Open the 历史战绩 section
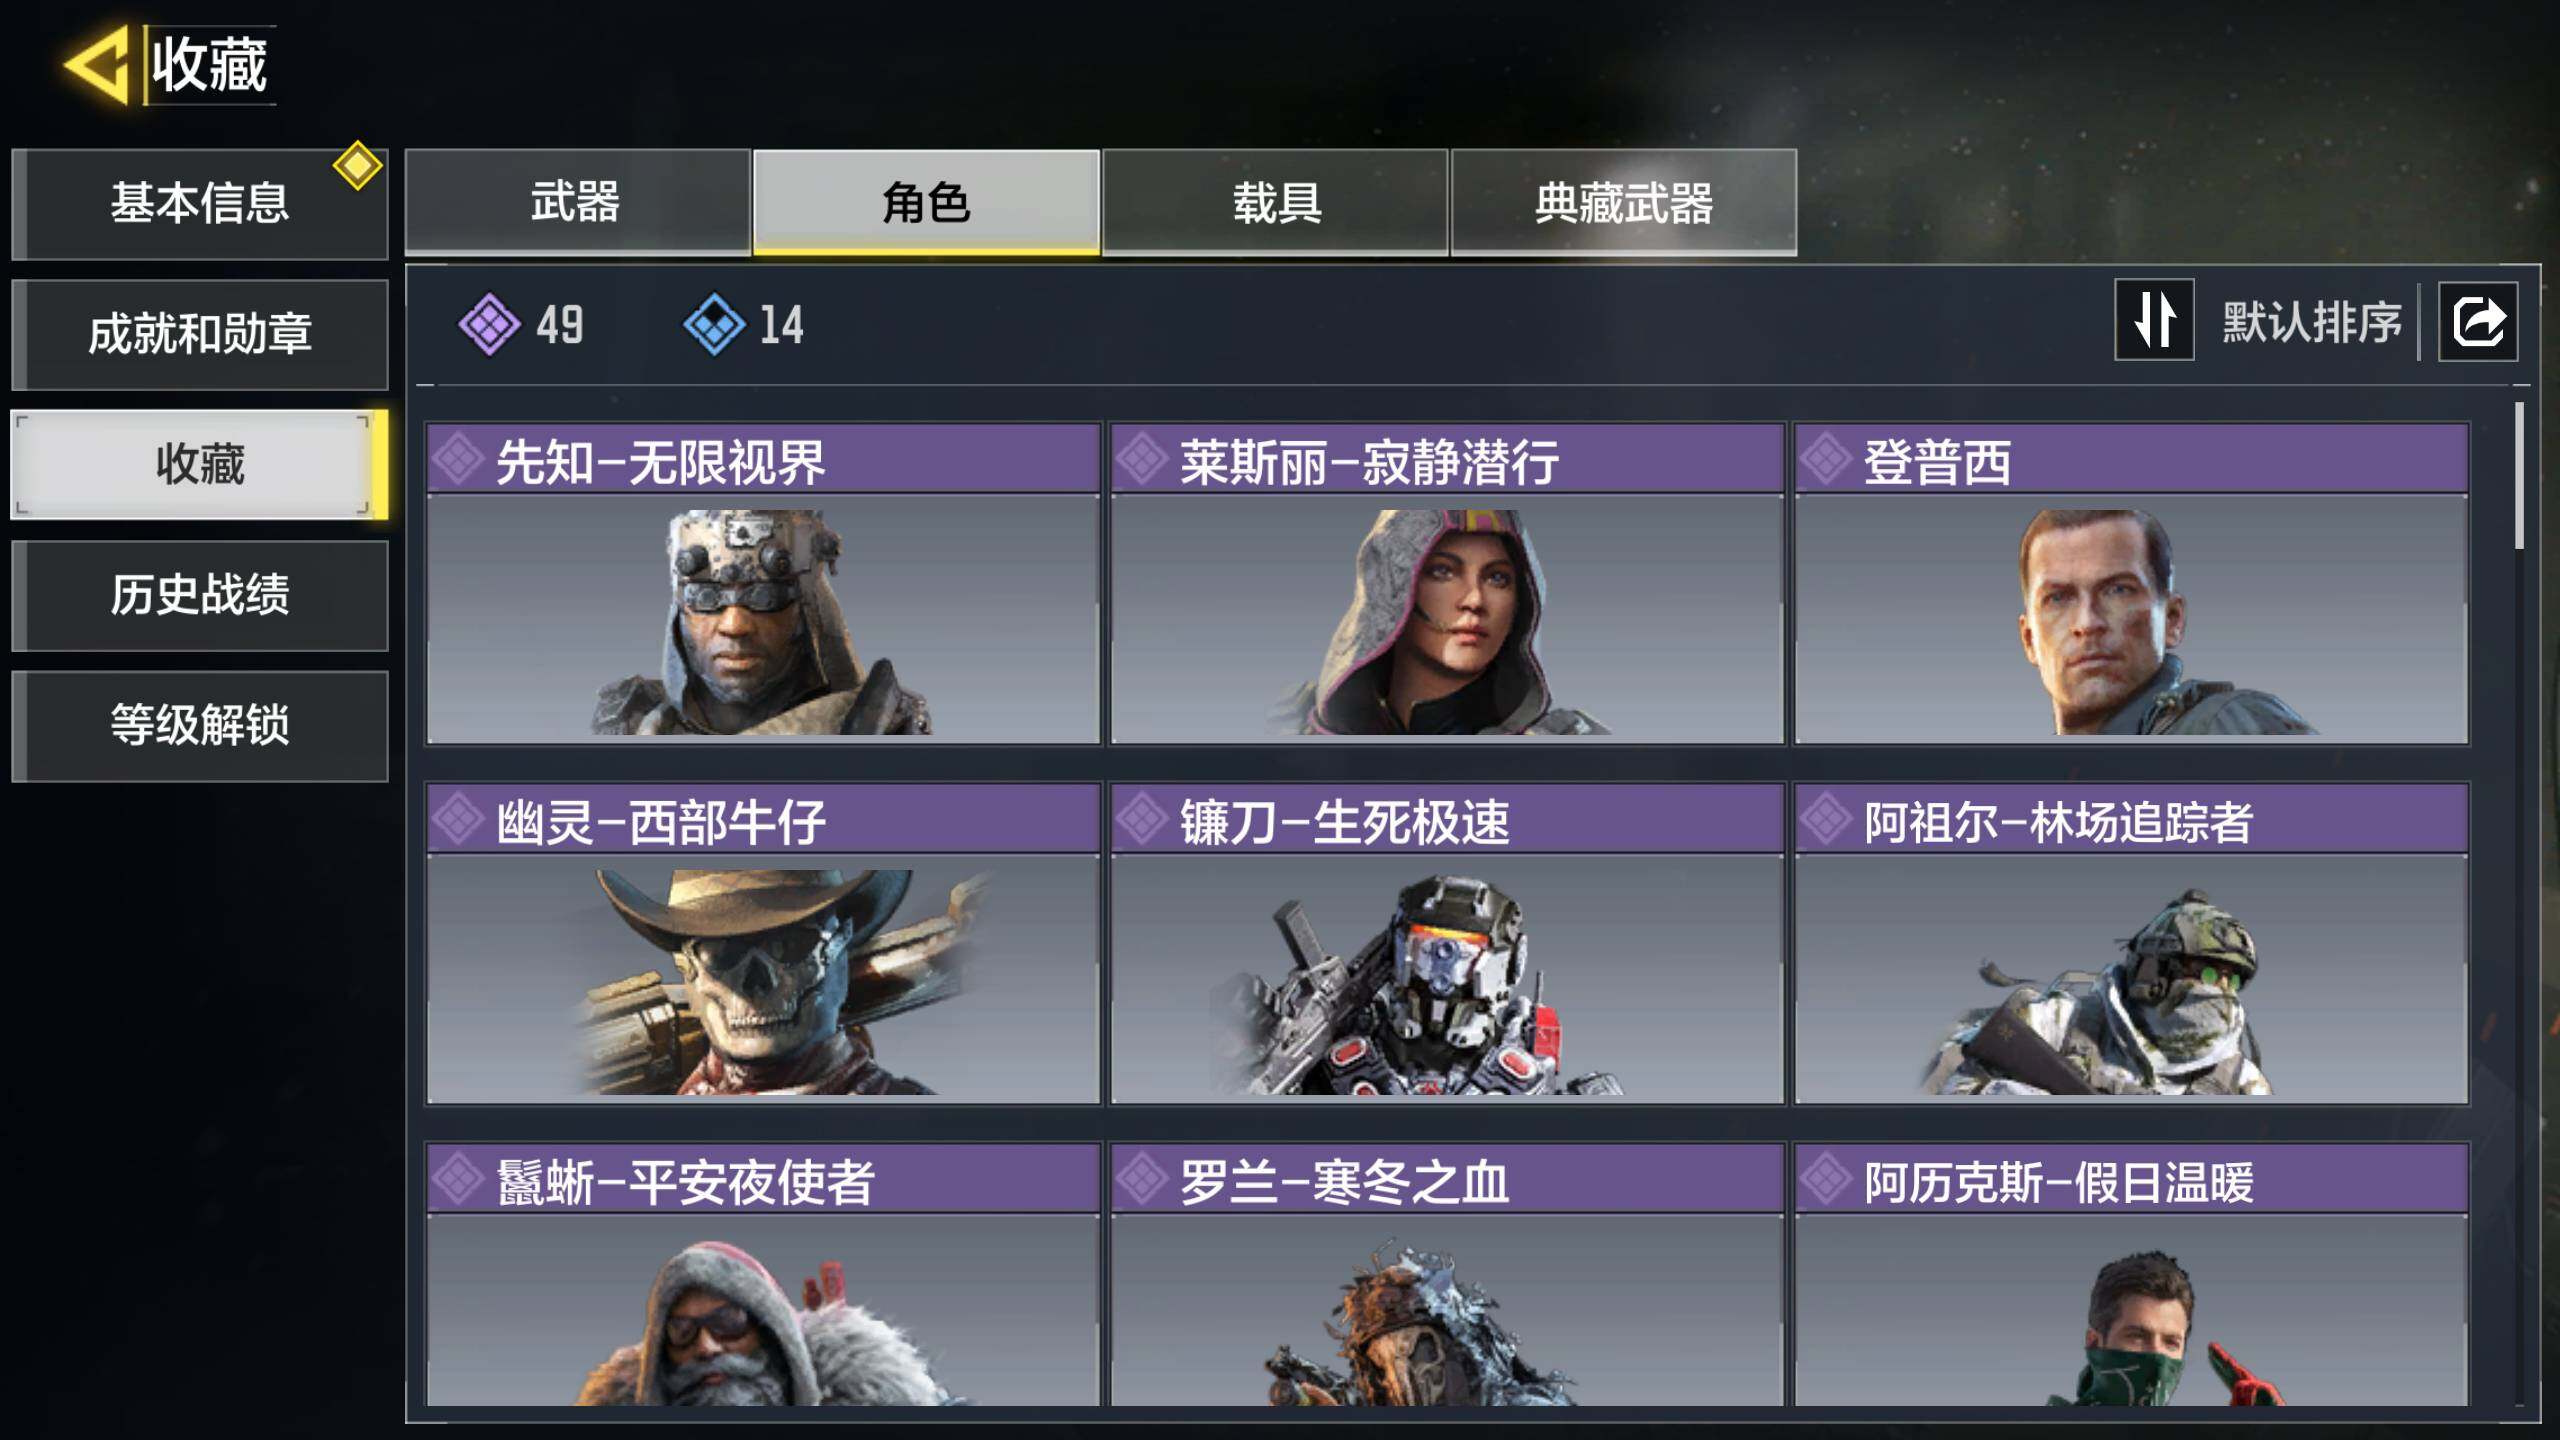 pos(200,596)
